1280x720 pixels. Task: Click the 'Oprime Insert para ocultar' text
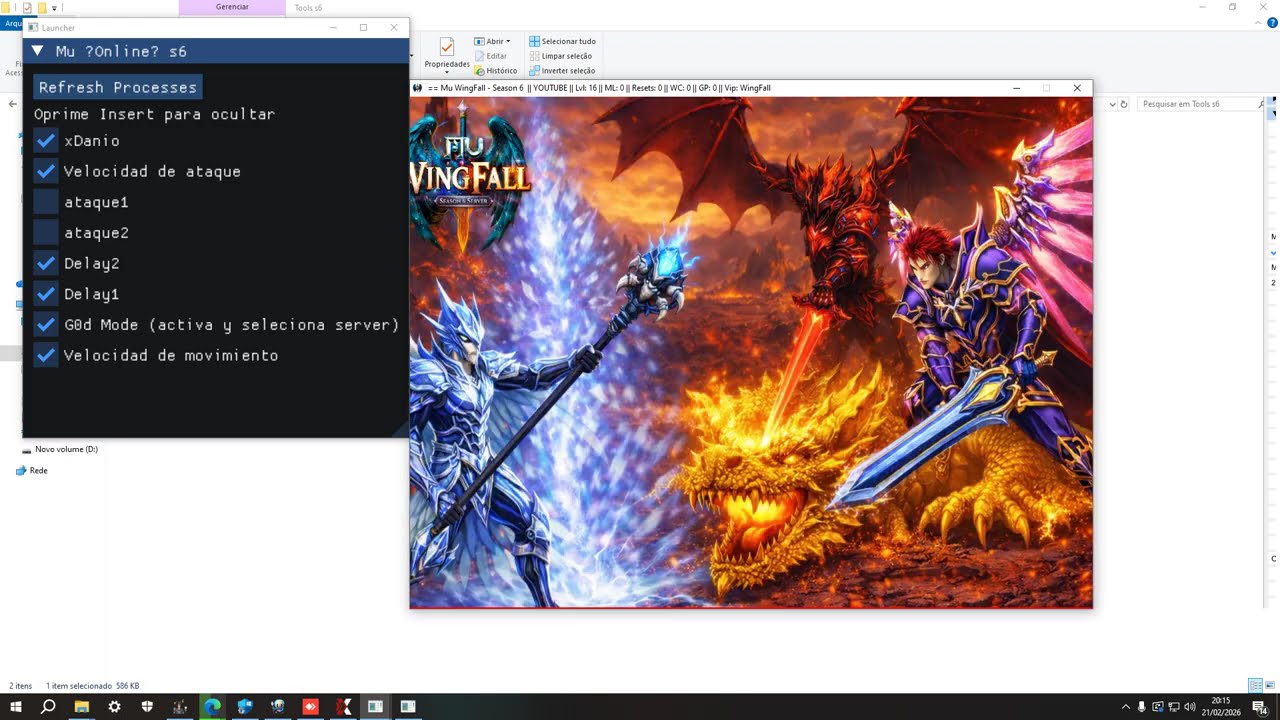(x=154, y=114)
